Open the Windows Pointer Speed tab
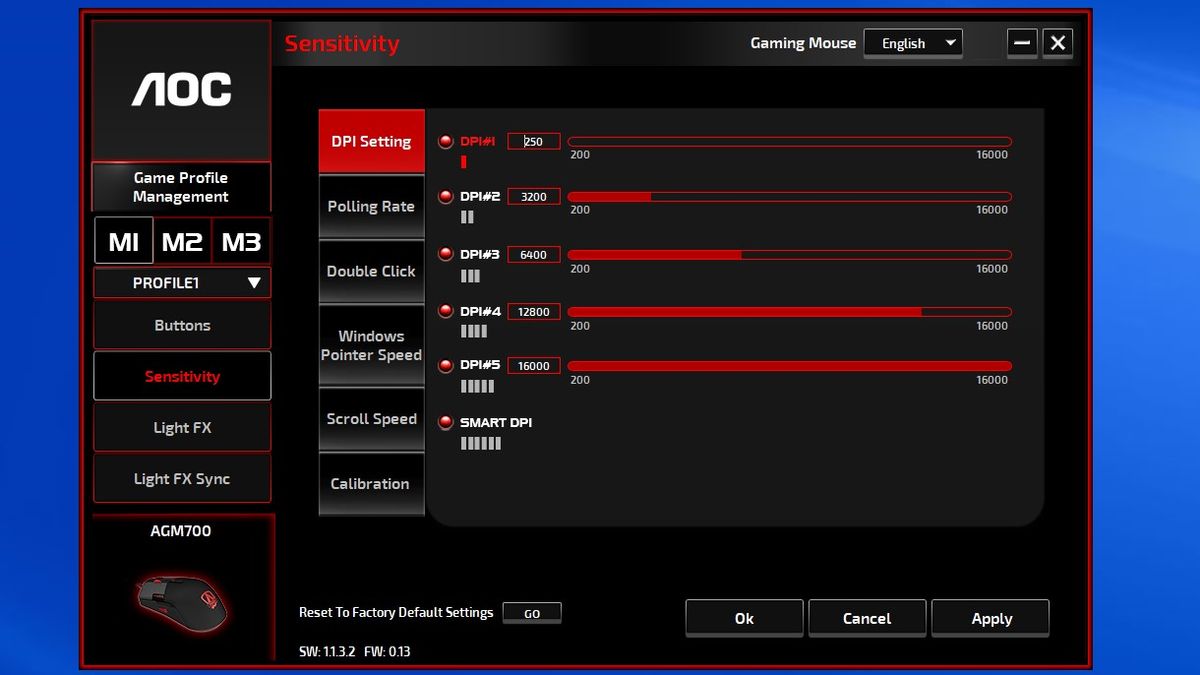Screen dimensions: 1200x675 tap(372, 346)
